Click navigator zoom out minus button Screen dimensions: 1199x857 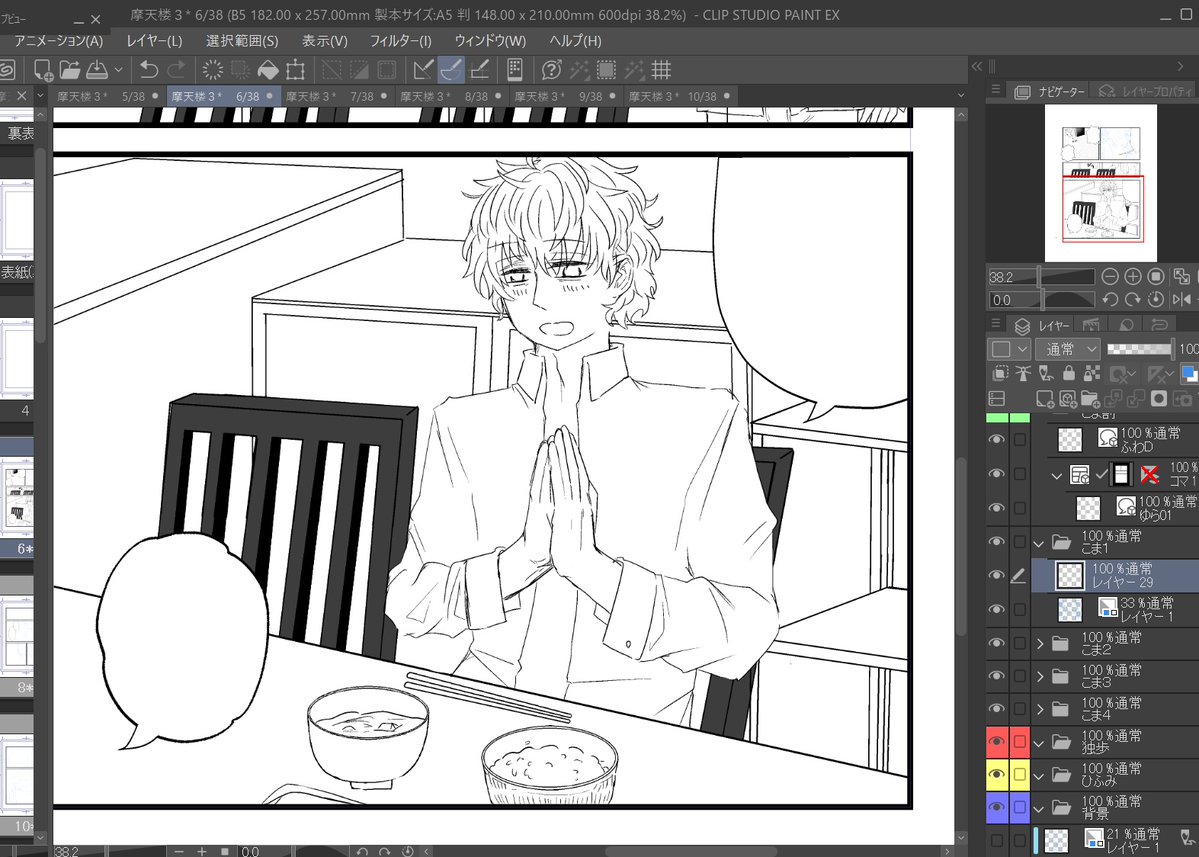(1110, 277)
